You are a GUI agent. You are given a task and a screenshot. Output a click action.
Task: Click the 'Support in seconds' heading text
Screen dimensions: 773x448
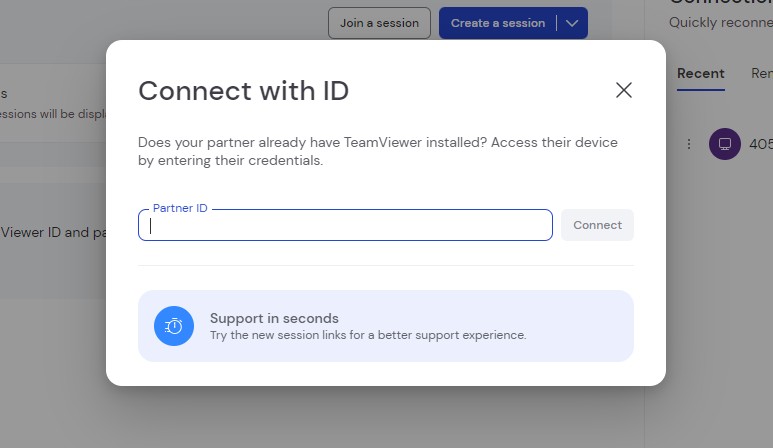(274, 318)
